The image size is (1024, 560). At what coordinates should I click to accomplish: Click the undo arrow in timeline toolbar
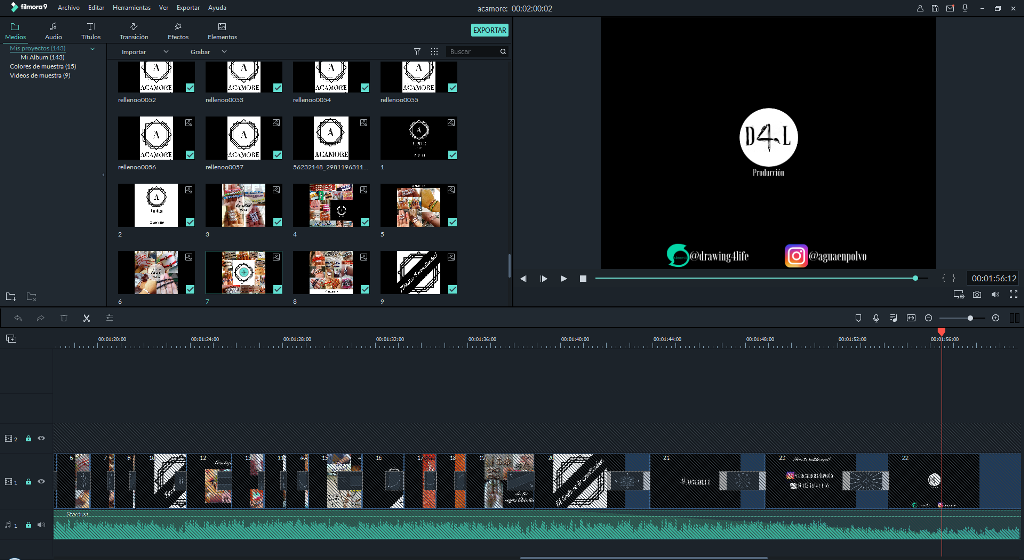click(x=18, y=318)
